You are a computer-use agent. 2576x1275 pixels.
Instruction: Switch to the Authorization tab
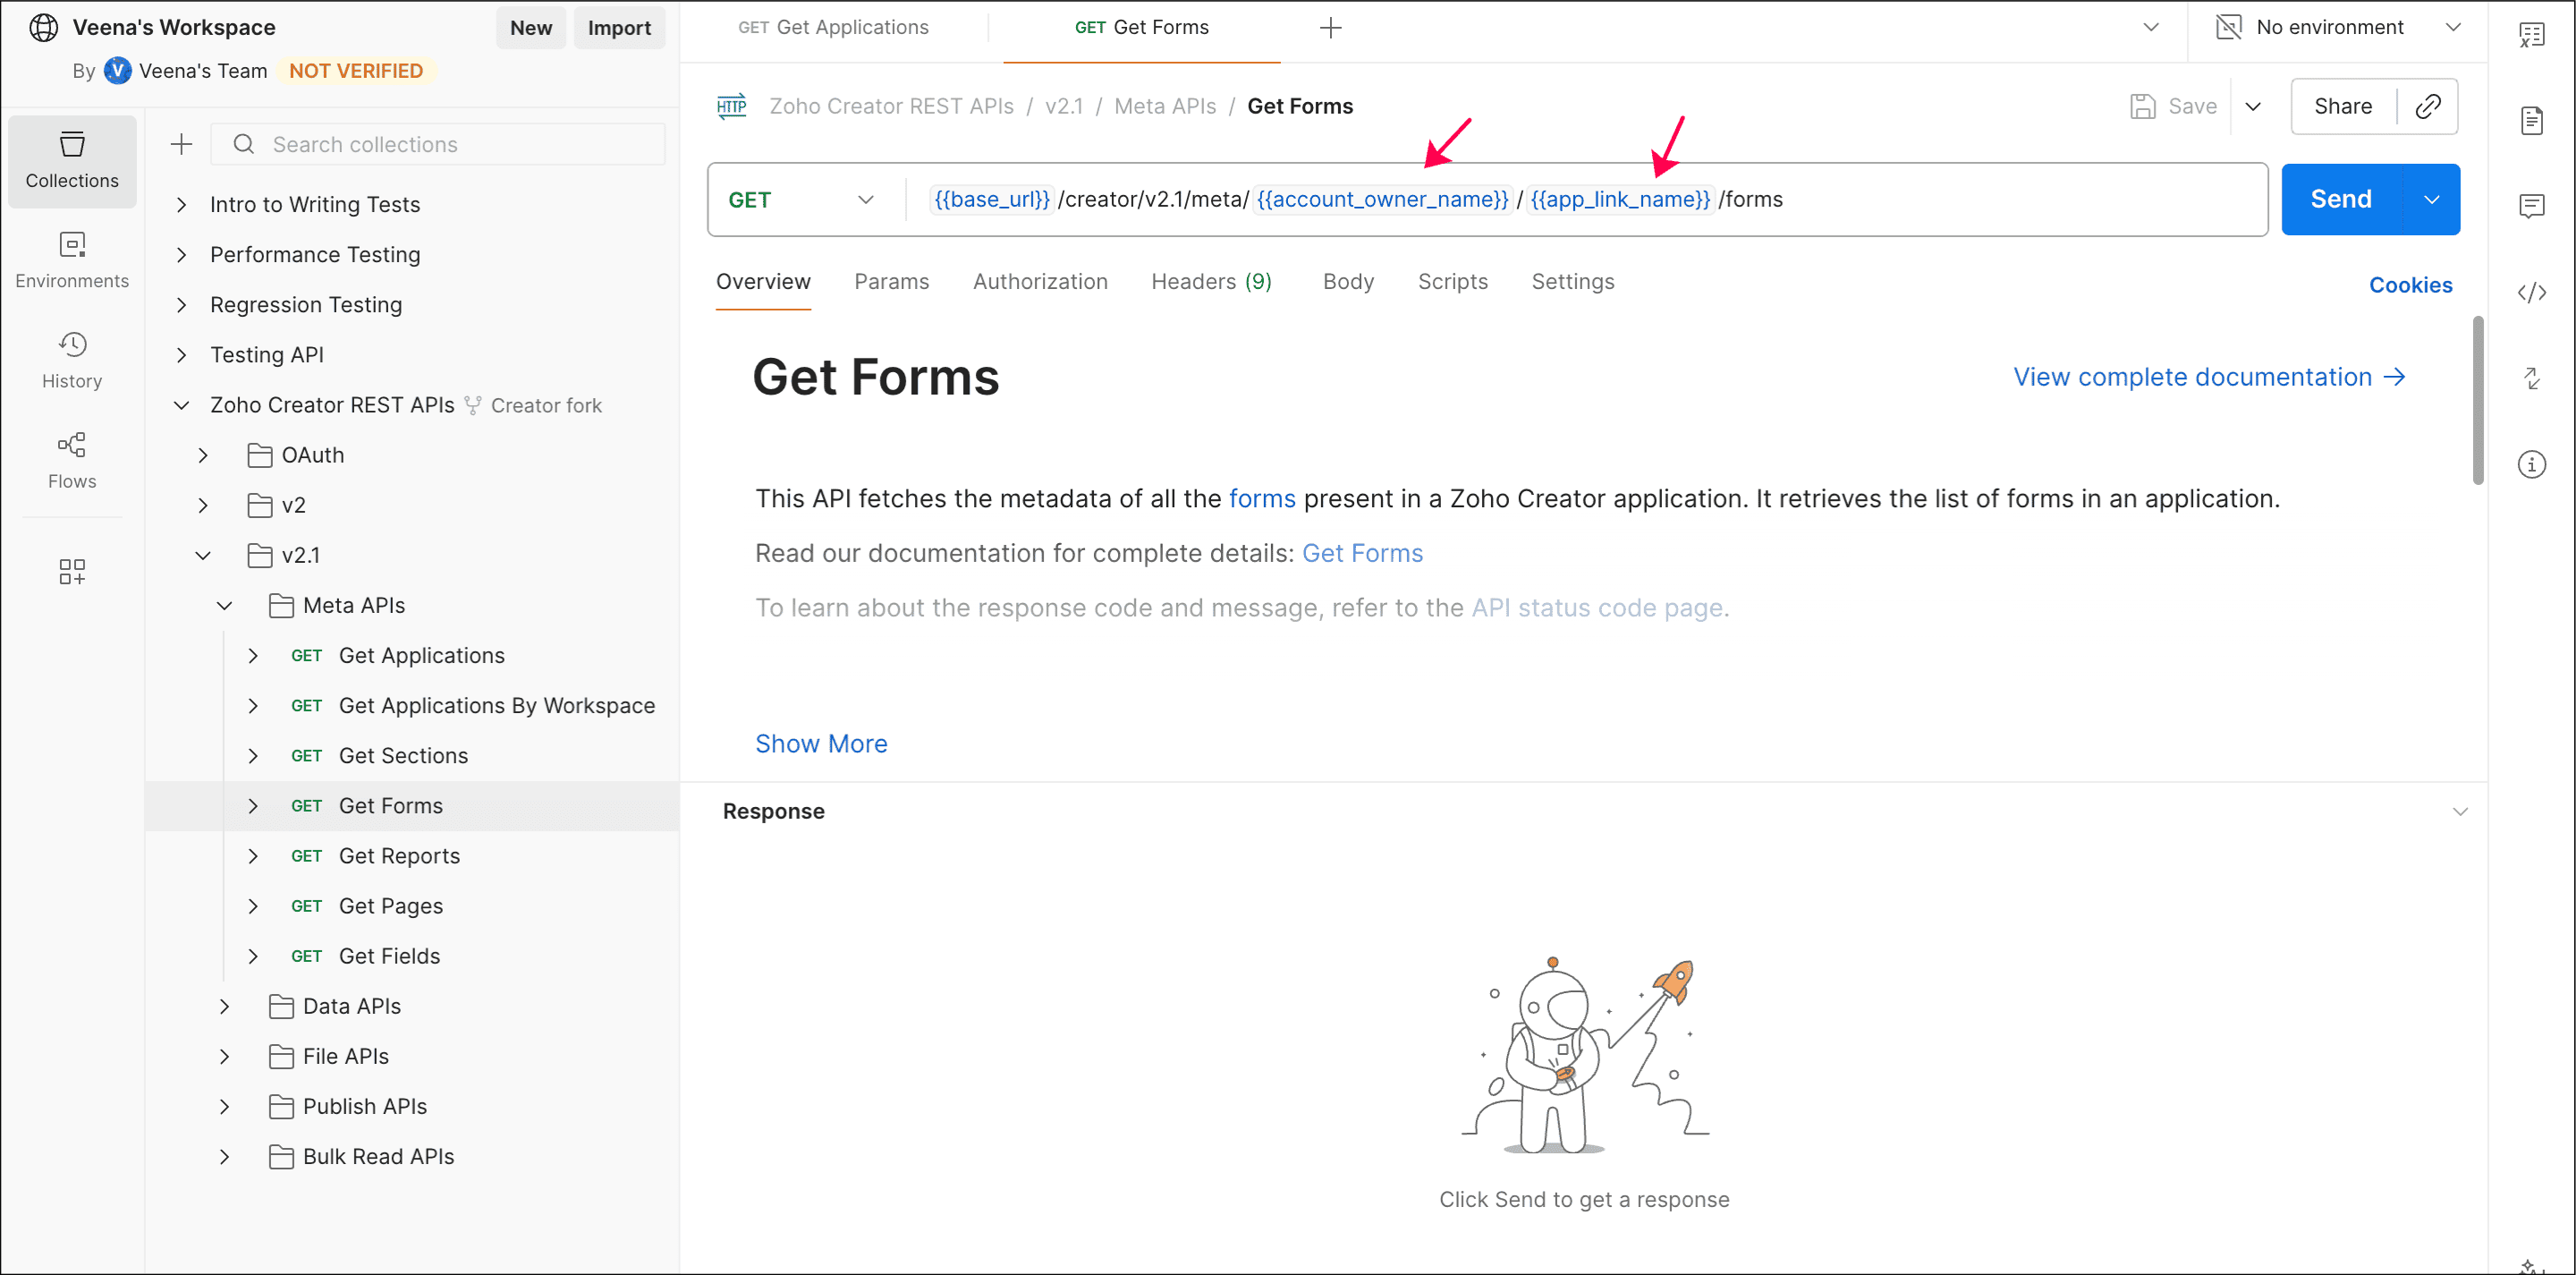coord(1040,282)
